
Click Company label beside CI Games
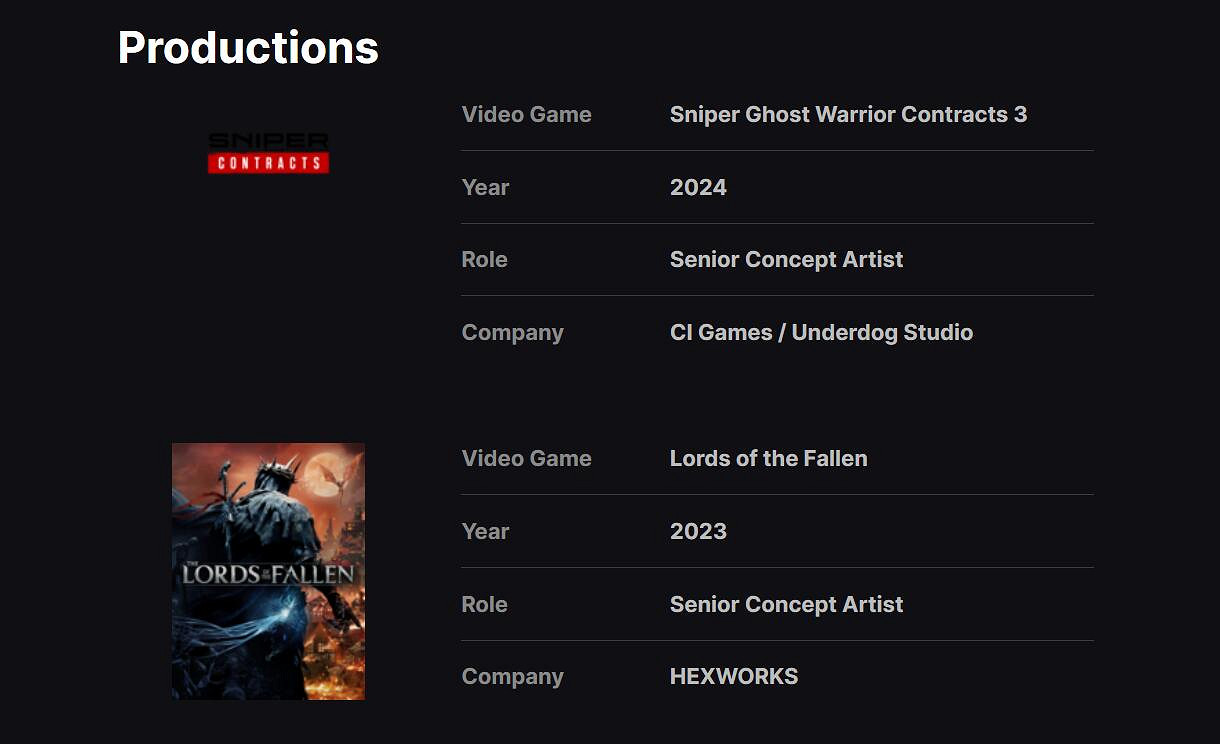[x=512, y=332]
